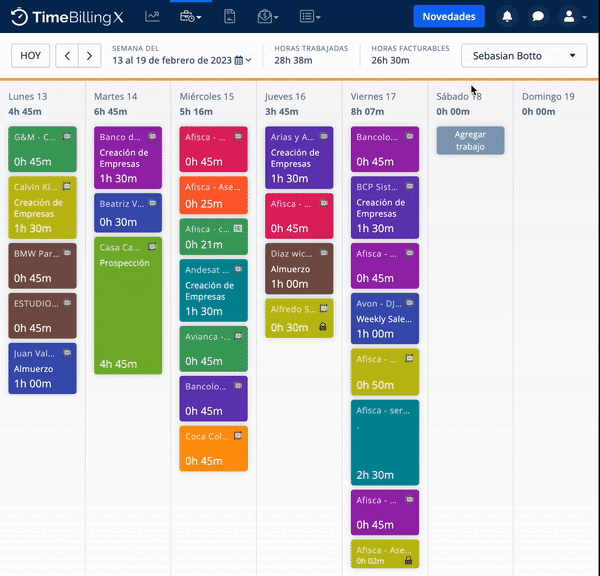Click small icon on Diaz wic... card
This screenshot has height=576, width=600.
pyautogui.click(x=324, y=253)
